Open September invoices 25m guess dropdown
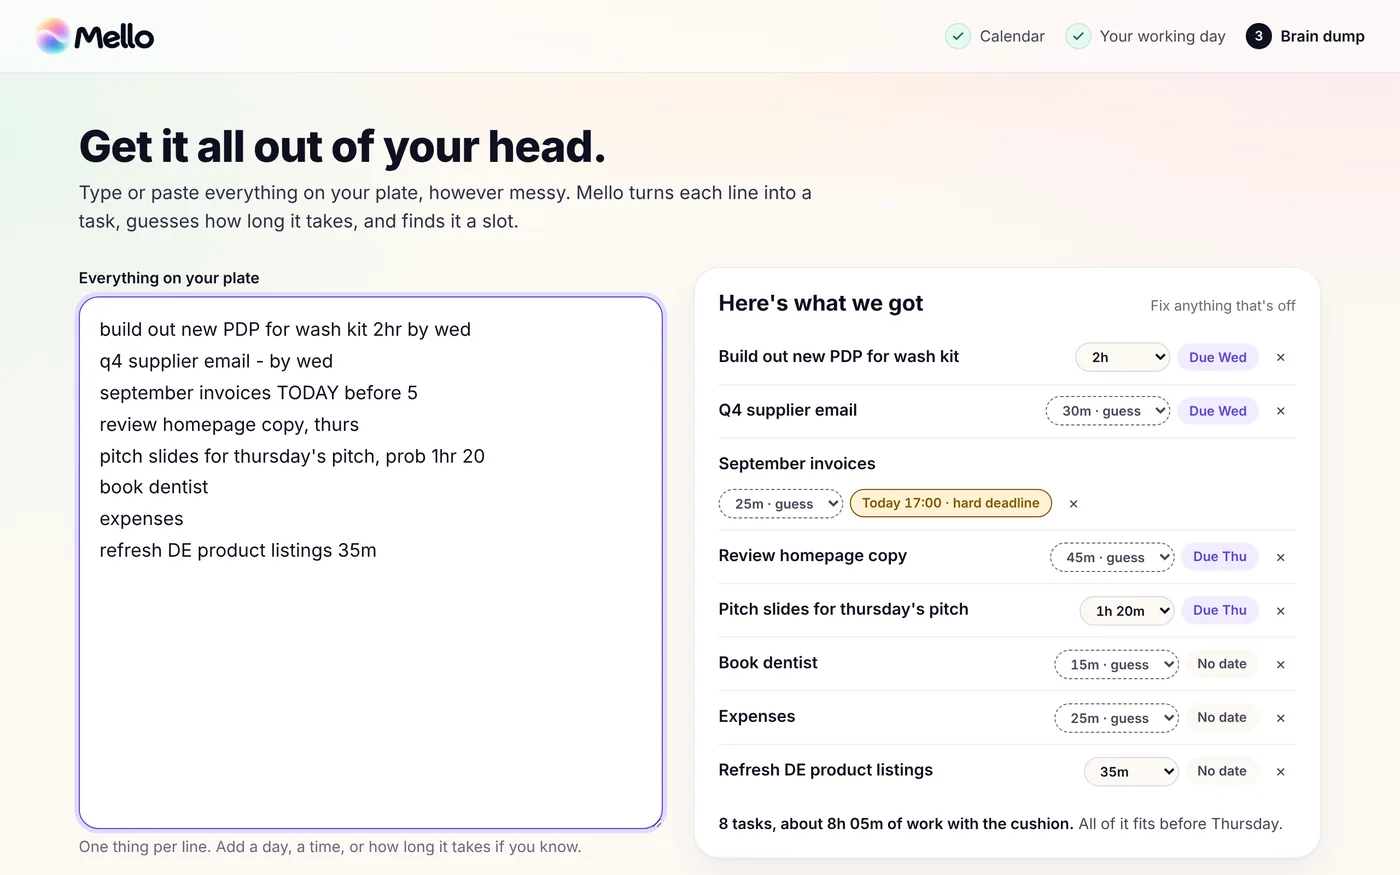 (780, 504)
